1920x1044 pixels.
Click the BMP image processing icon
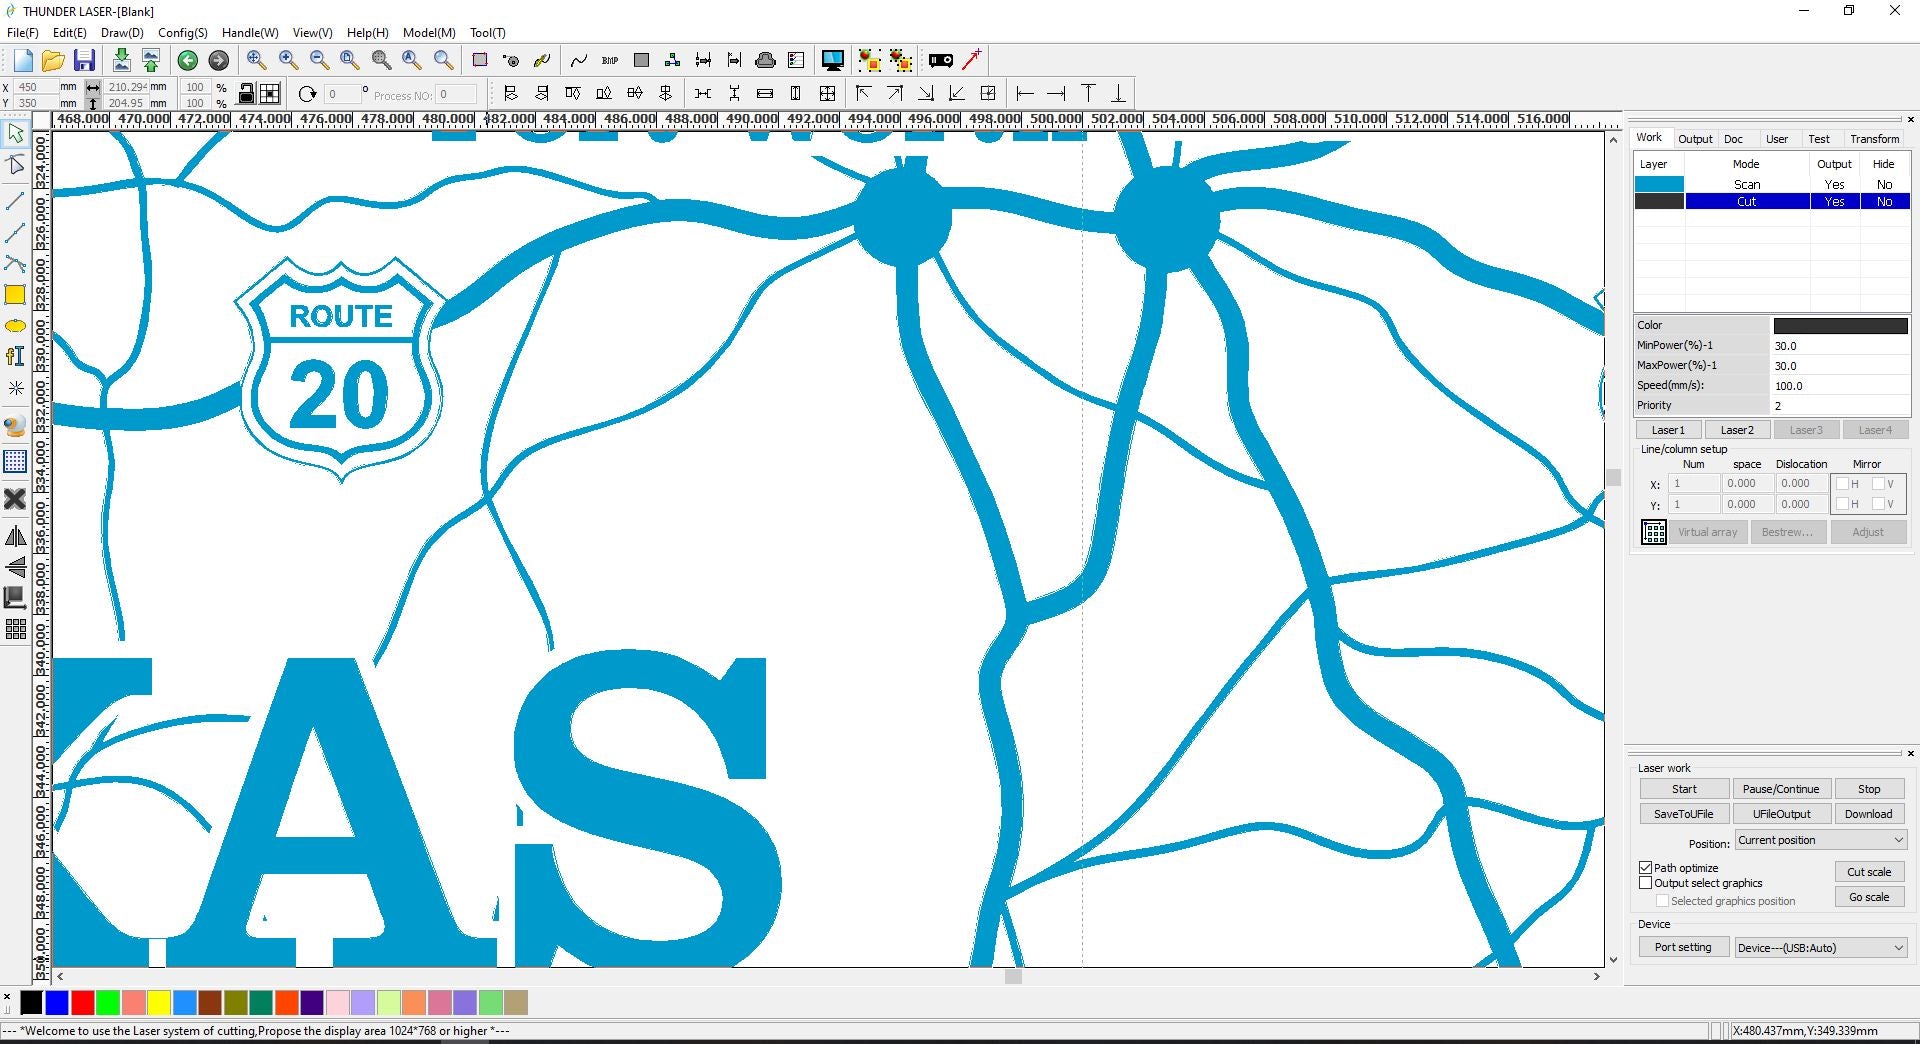[x=609, y=60]
